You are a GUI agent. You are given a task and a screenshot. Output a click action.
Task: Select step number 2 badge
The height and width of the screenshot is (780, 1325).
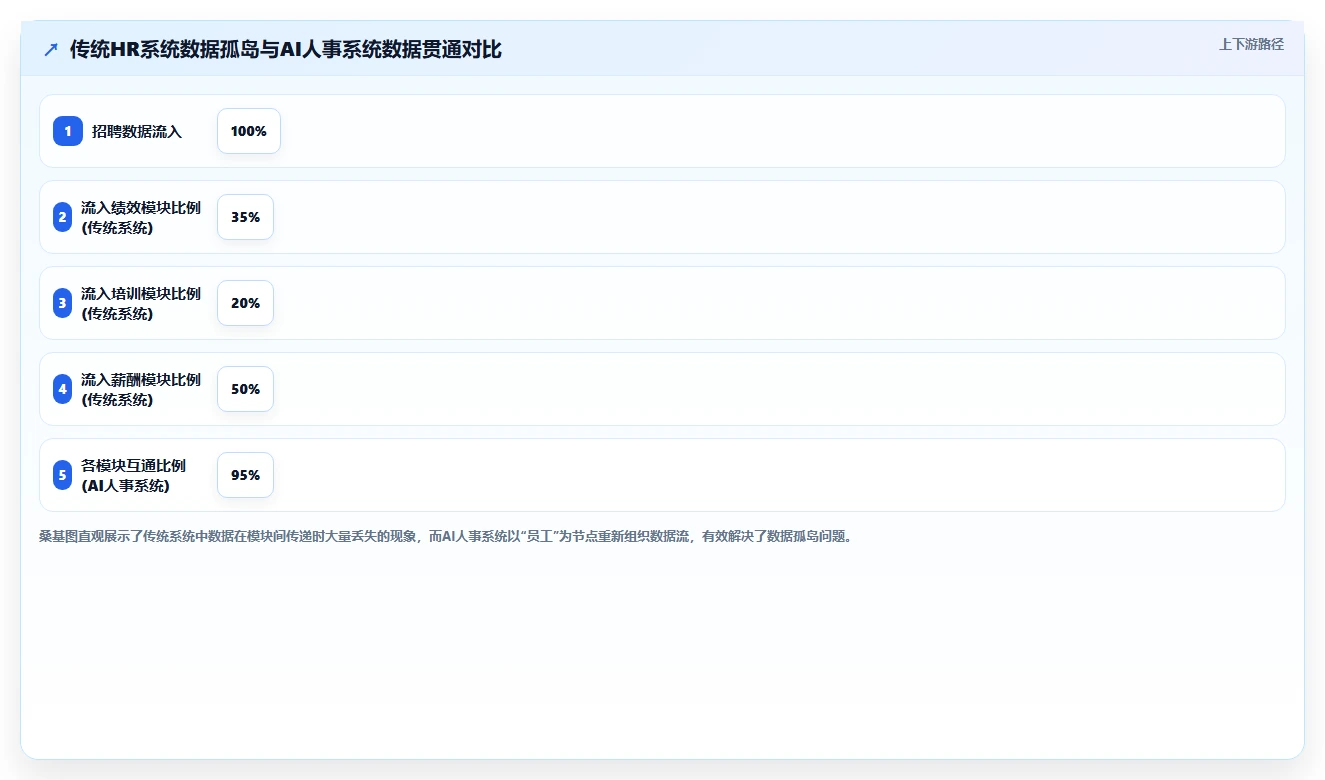pyautogui.click(x=63, y=217)
